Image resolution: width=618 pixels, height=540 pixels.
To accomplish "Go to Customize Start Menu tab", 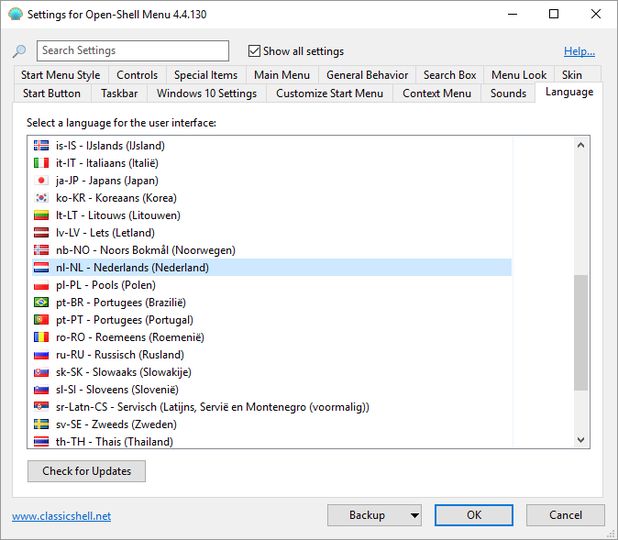I will [x=329, y=93].
